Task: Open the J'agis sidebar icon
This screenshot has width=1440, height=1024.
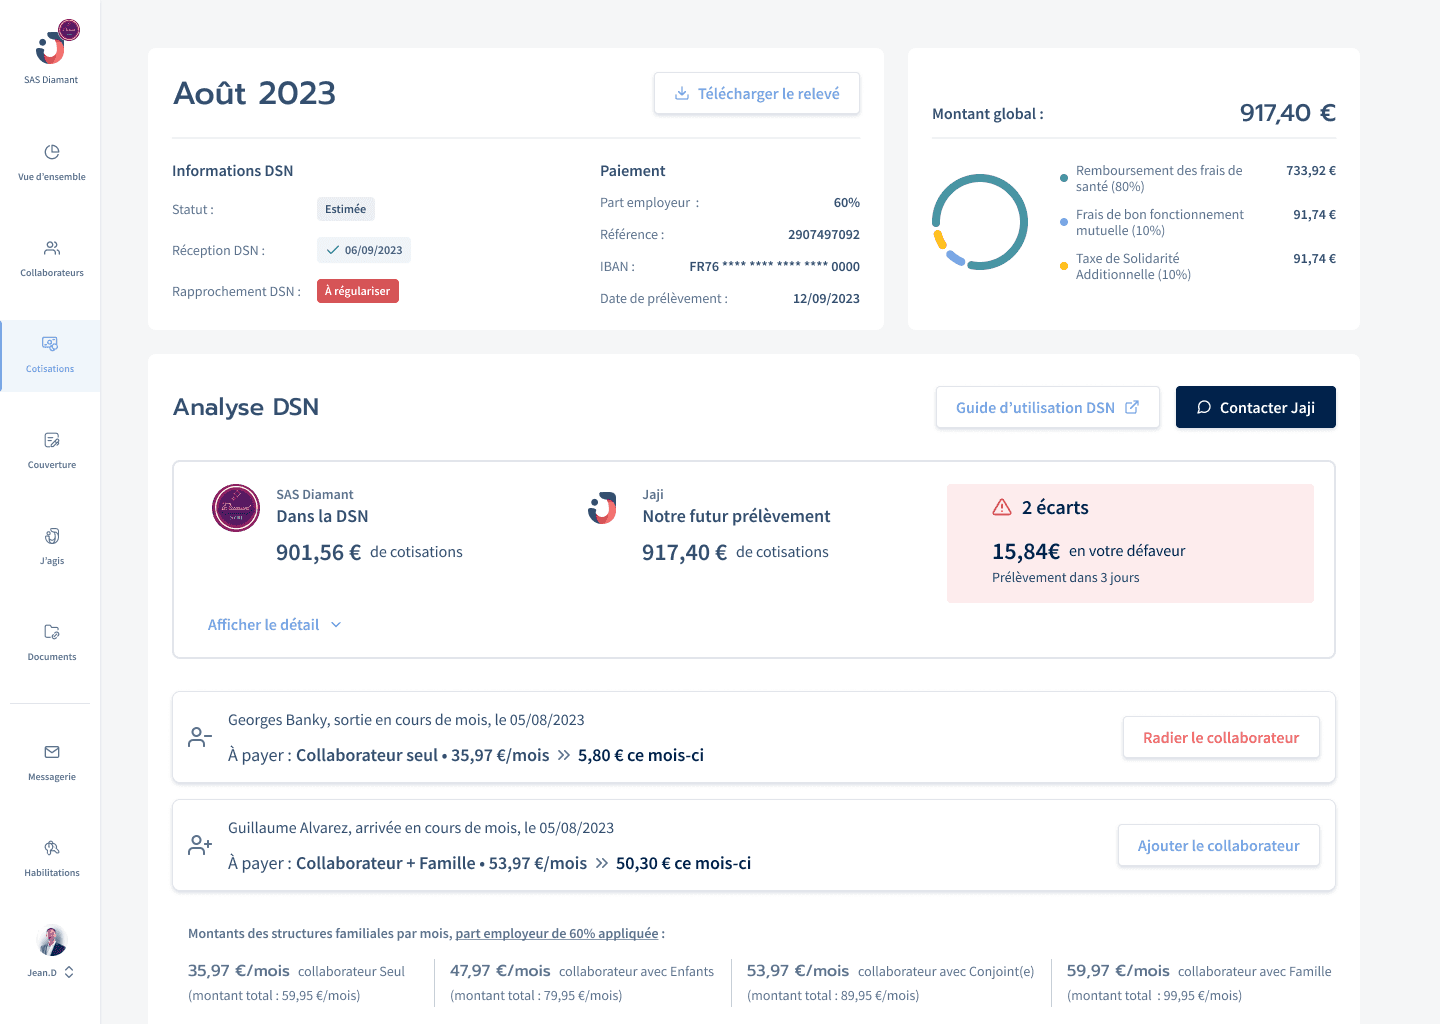Action: pyautogui.click(x=52, y=536)
